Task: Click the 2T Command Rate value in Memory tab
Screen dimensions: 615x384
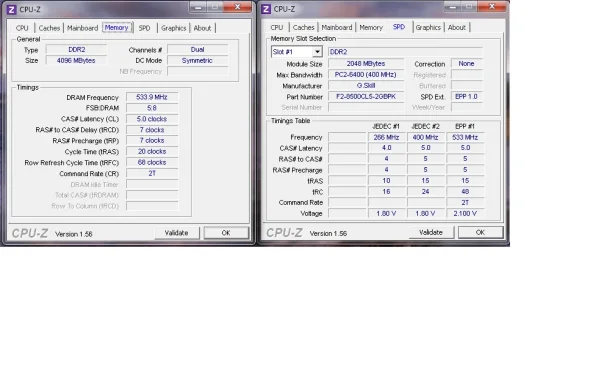Action: [152, 173]
